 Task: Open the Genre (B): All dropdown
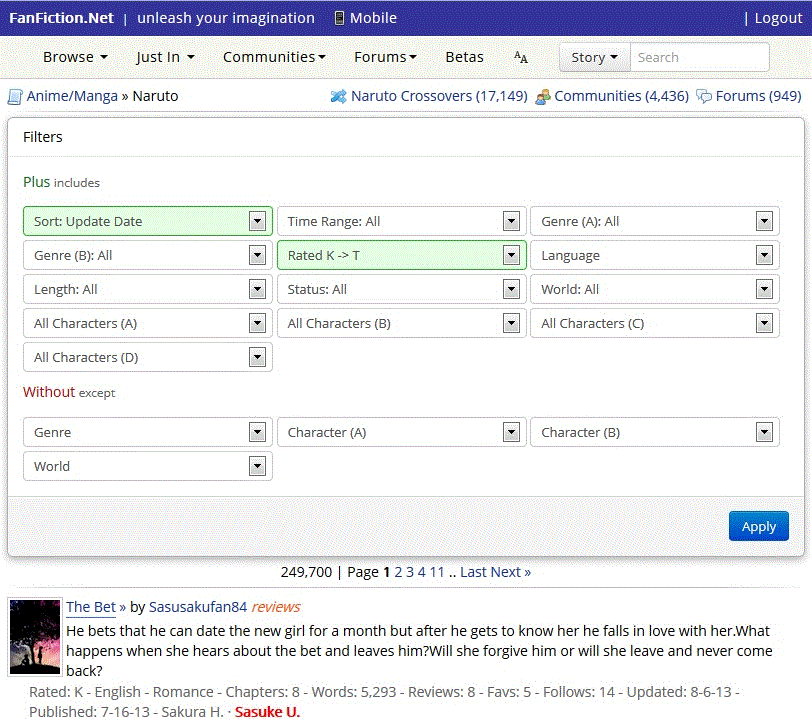(x=148, y=255)
